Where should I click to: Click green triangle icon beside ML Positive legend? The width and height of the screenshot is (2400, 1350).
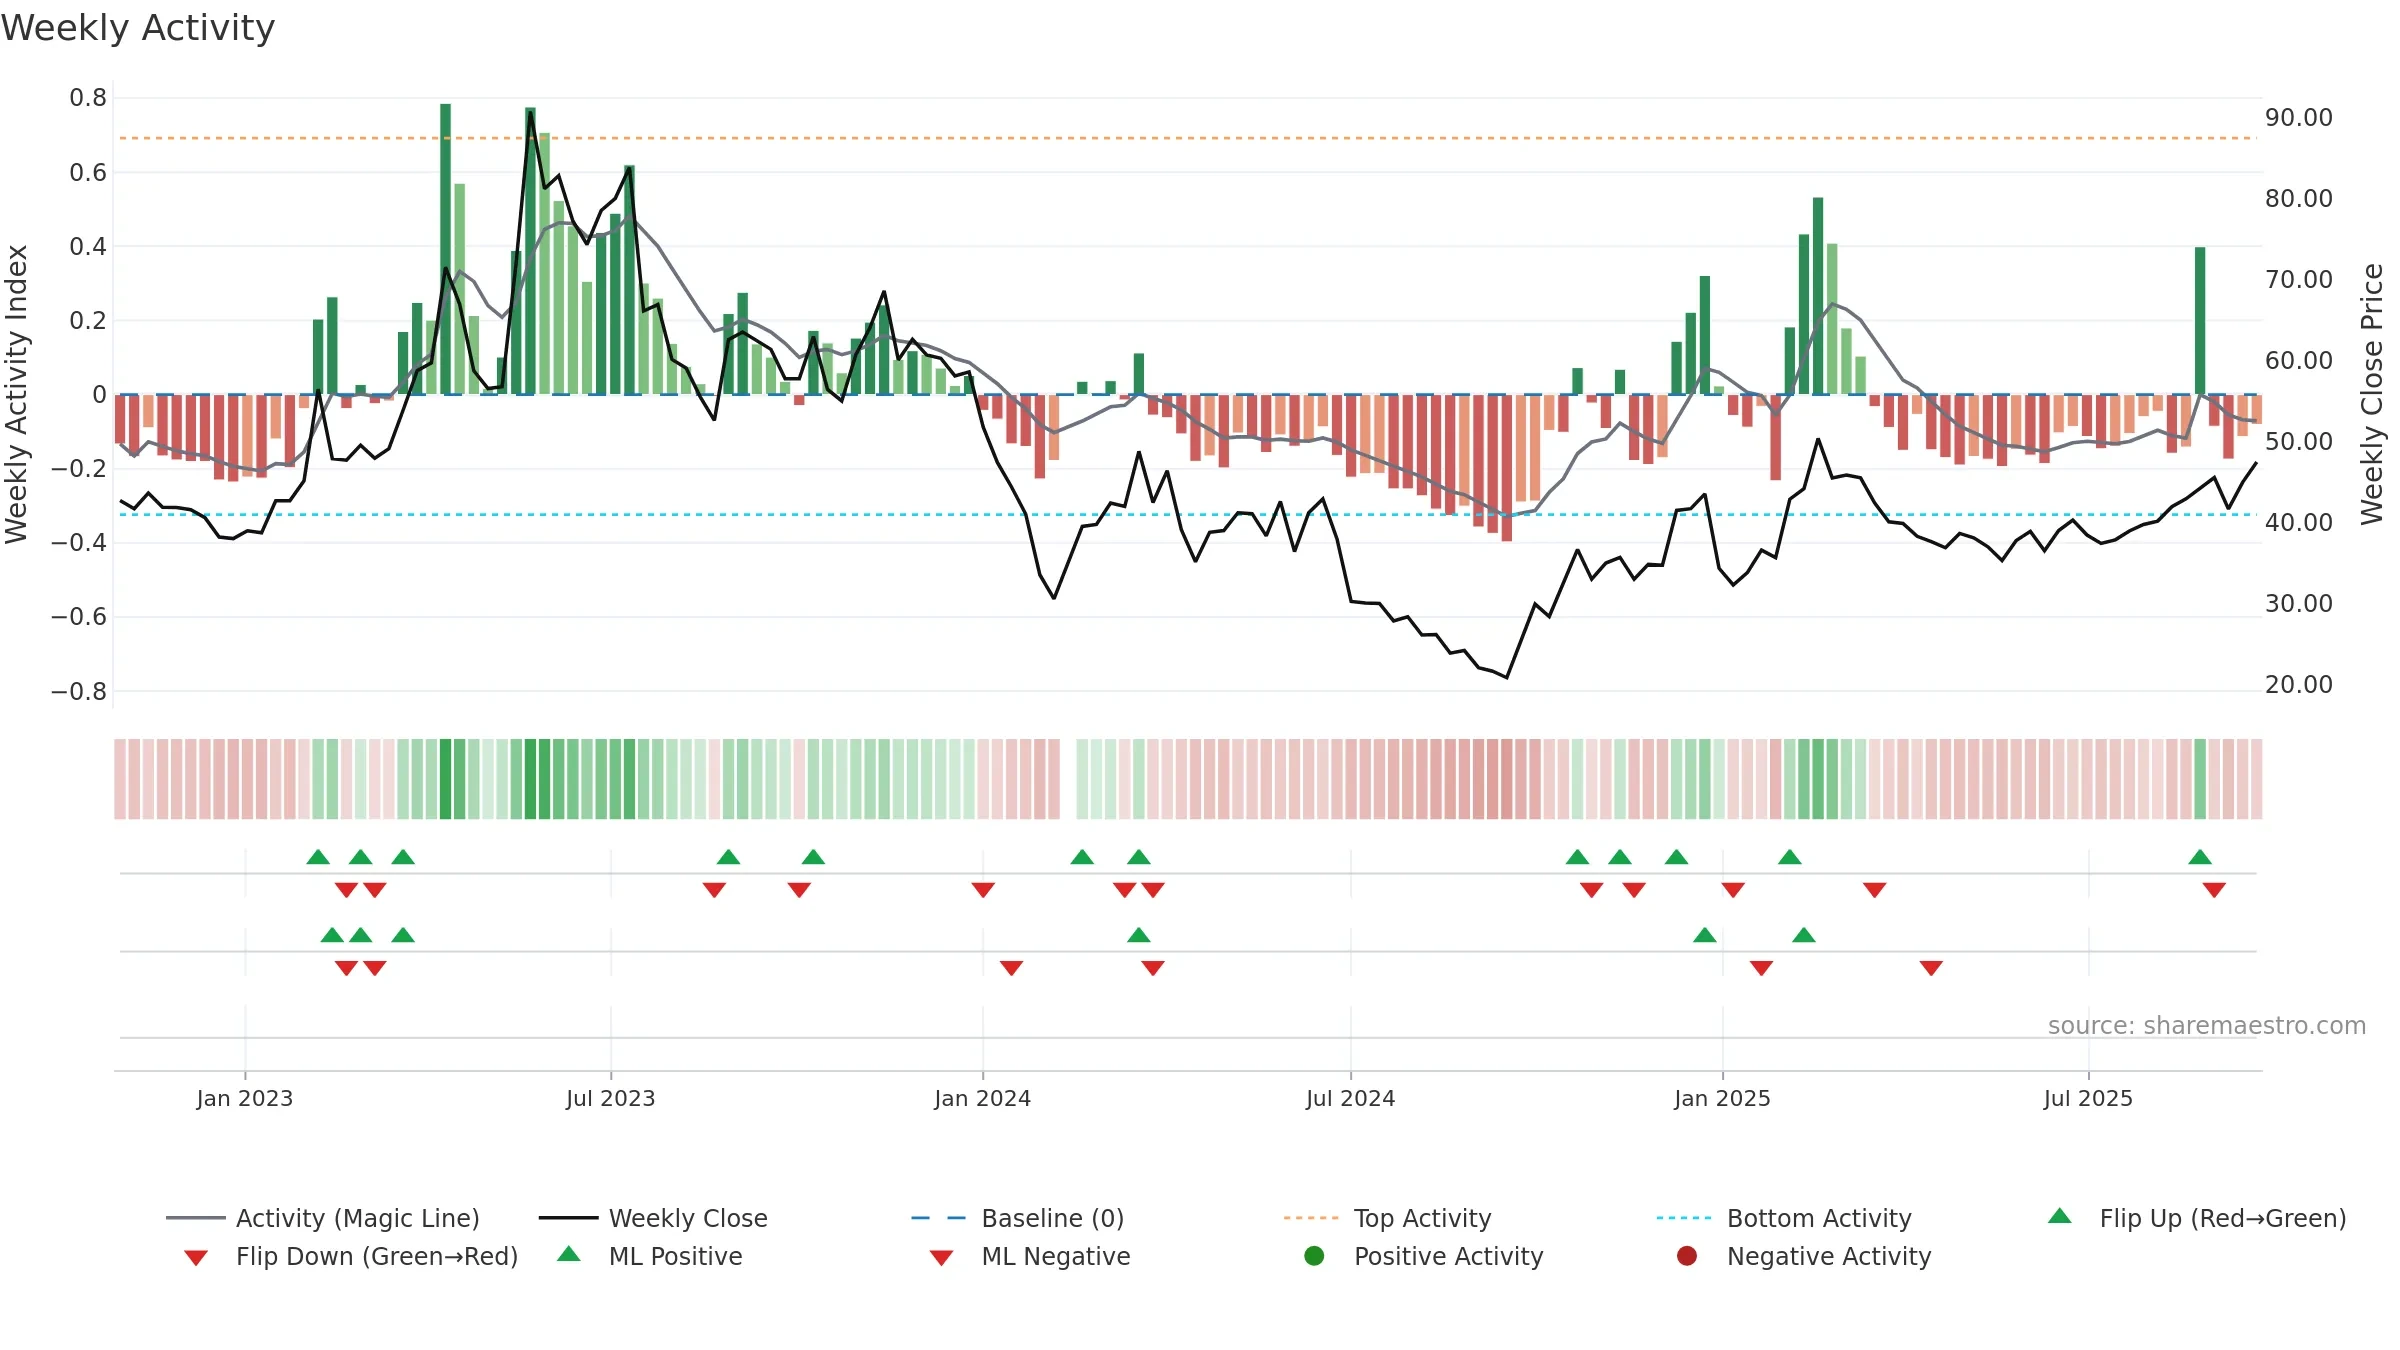569,1254
